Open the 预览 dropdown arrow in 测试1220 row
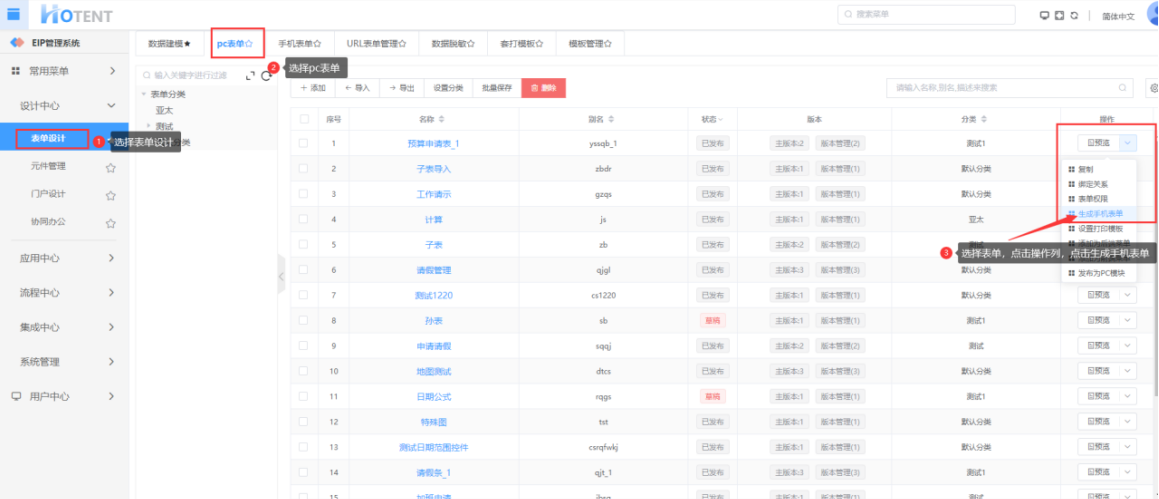This screenshot has width=1159, height=499. coord(1128,295)
